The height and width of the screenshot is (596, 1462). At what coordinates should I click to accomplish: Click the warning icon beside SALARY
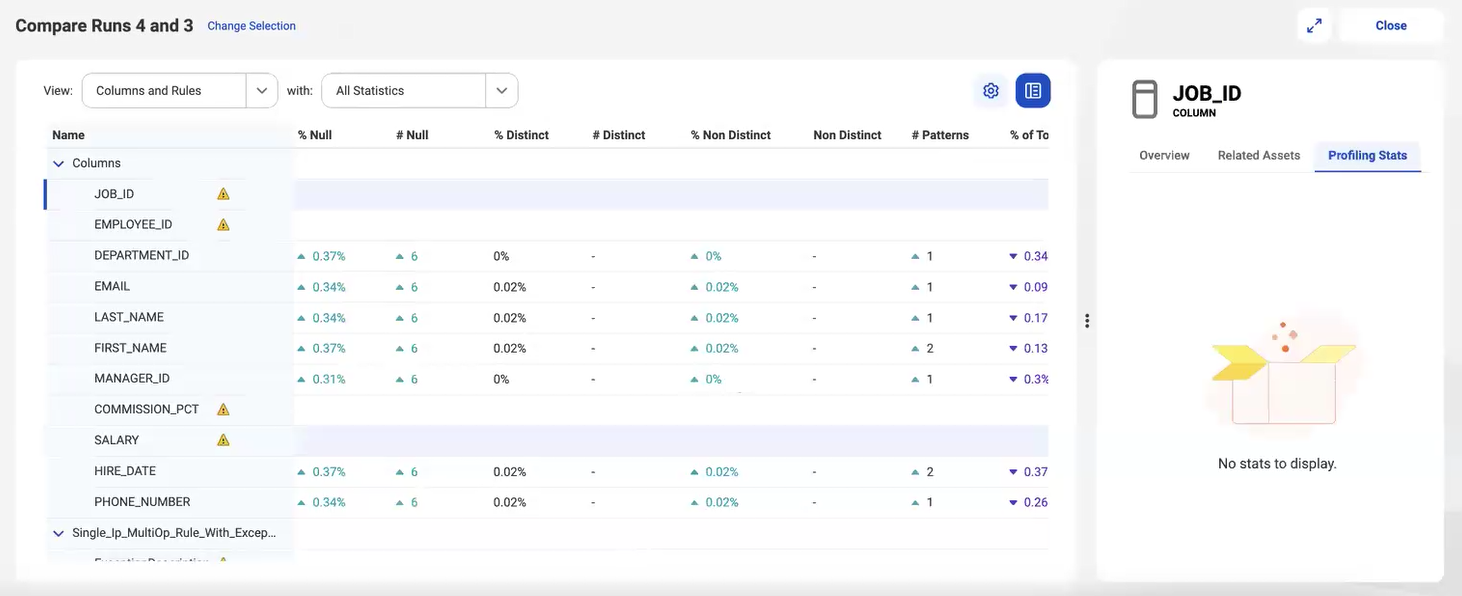[223, 440]
